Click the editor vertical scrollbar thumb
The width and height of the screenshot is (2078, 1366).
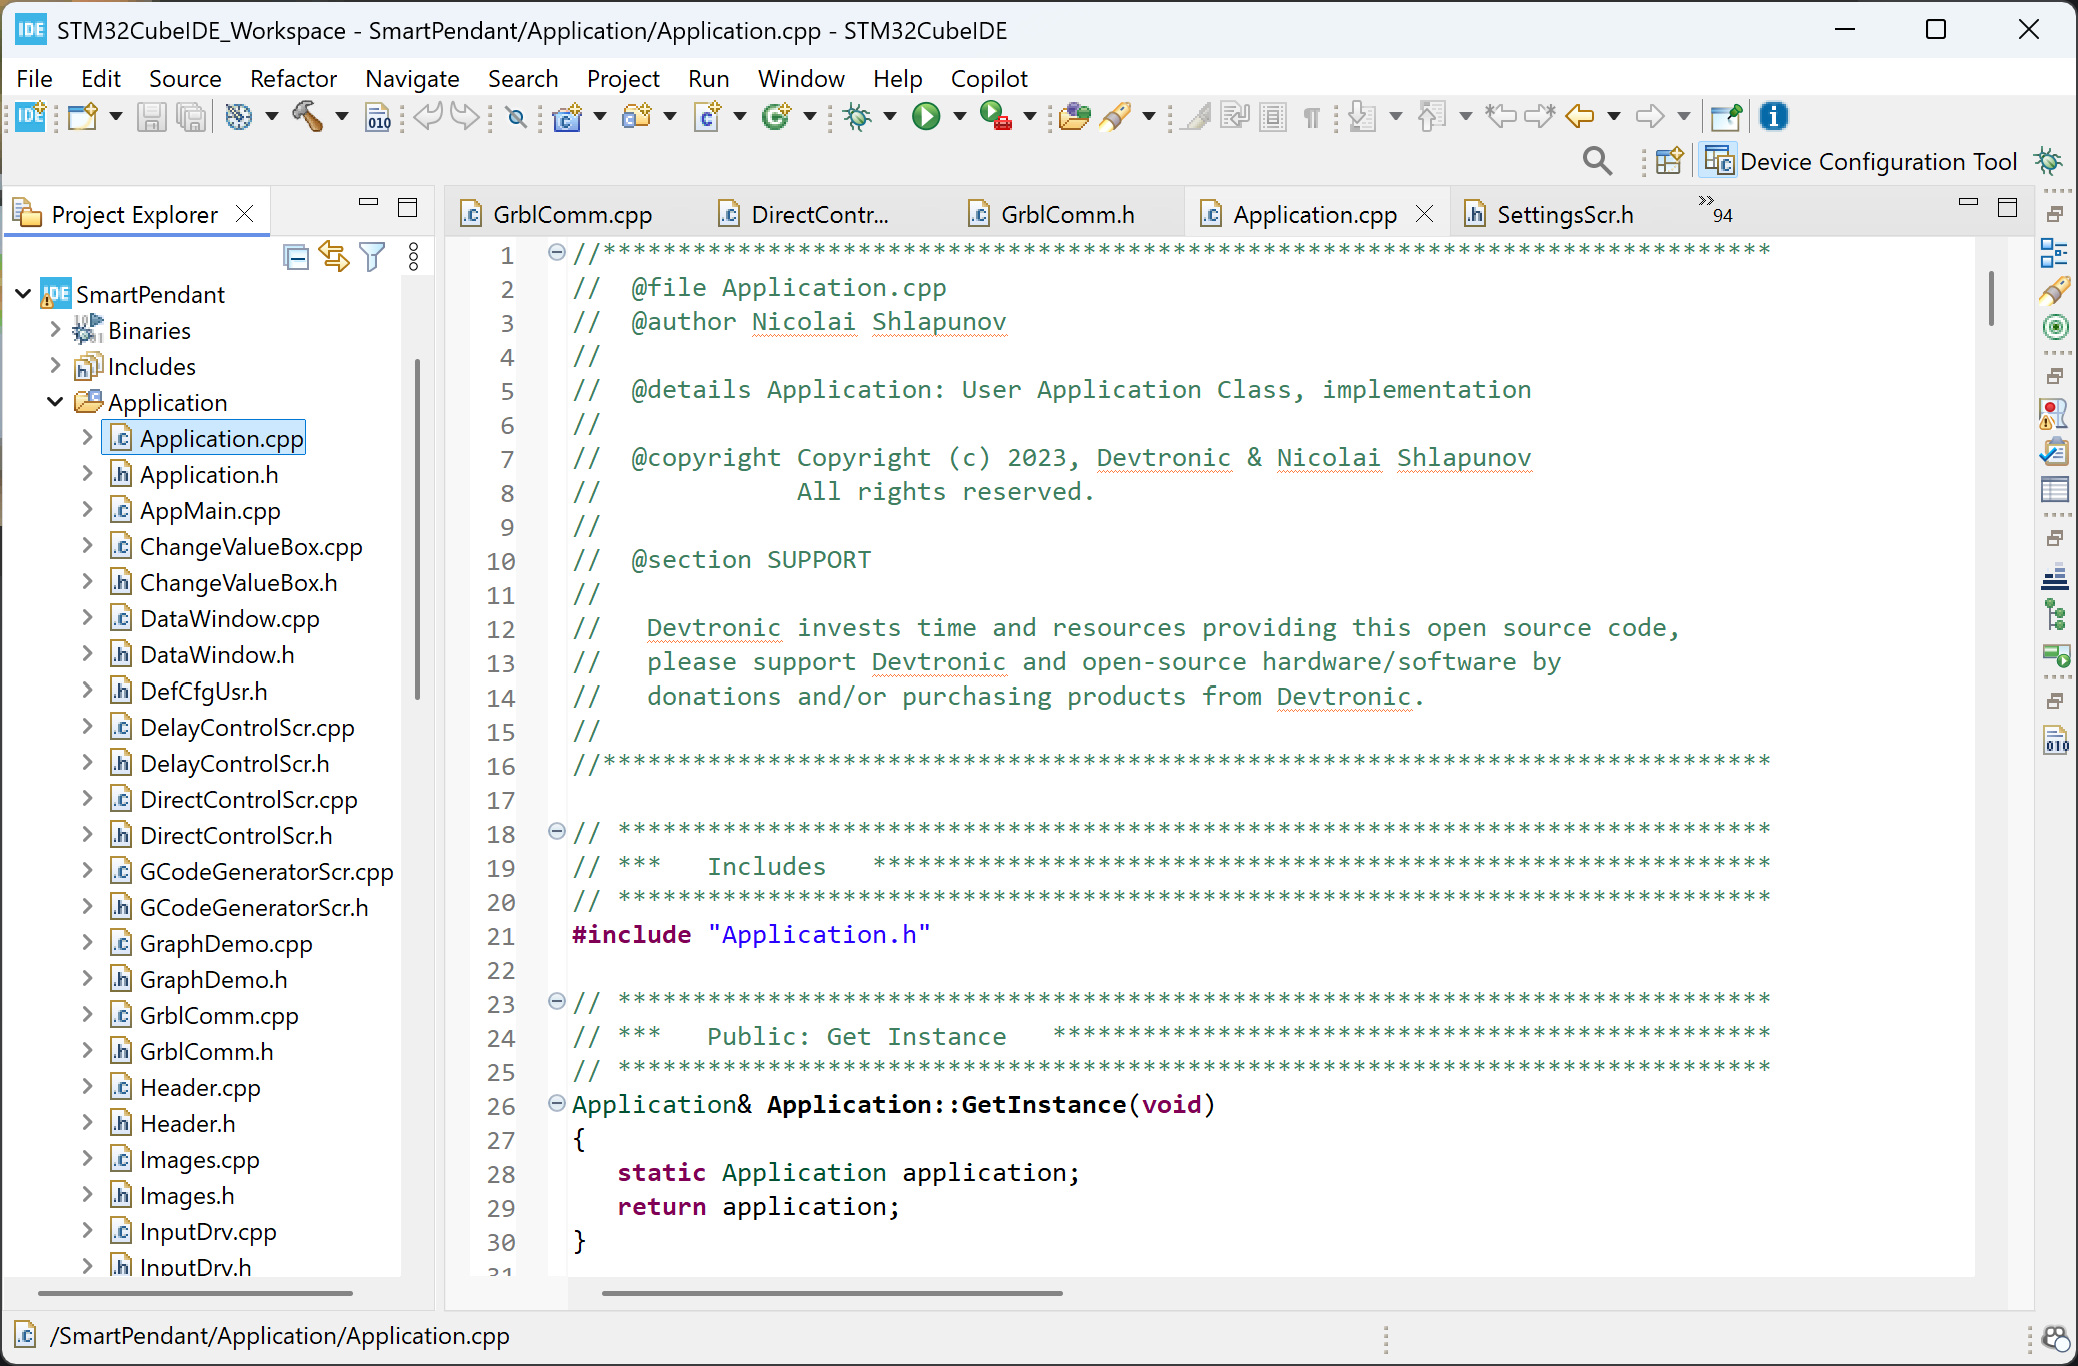pyautogui.click(x=1991, y=298)
